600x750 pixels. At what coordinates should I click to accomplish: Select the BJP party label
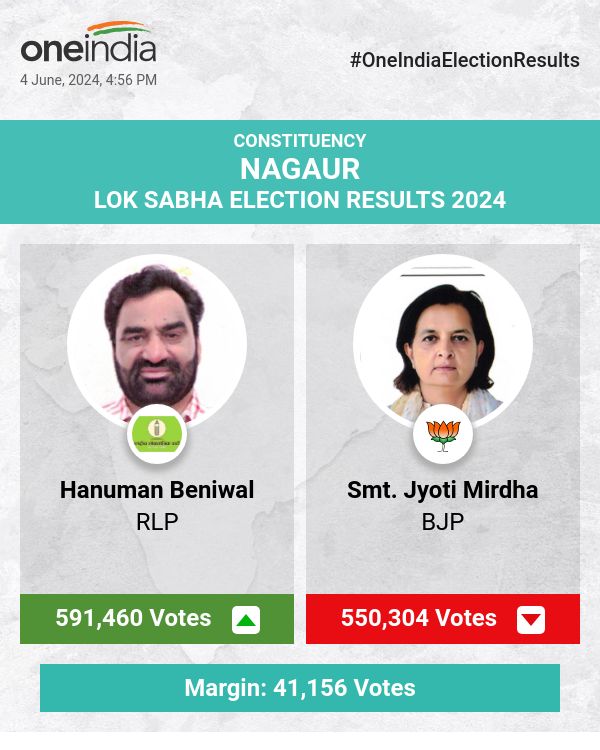pos(442,521)
